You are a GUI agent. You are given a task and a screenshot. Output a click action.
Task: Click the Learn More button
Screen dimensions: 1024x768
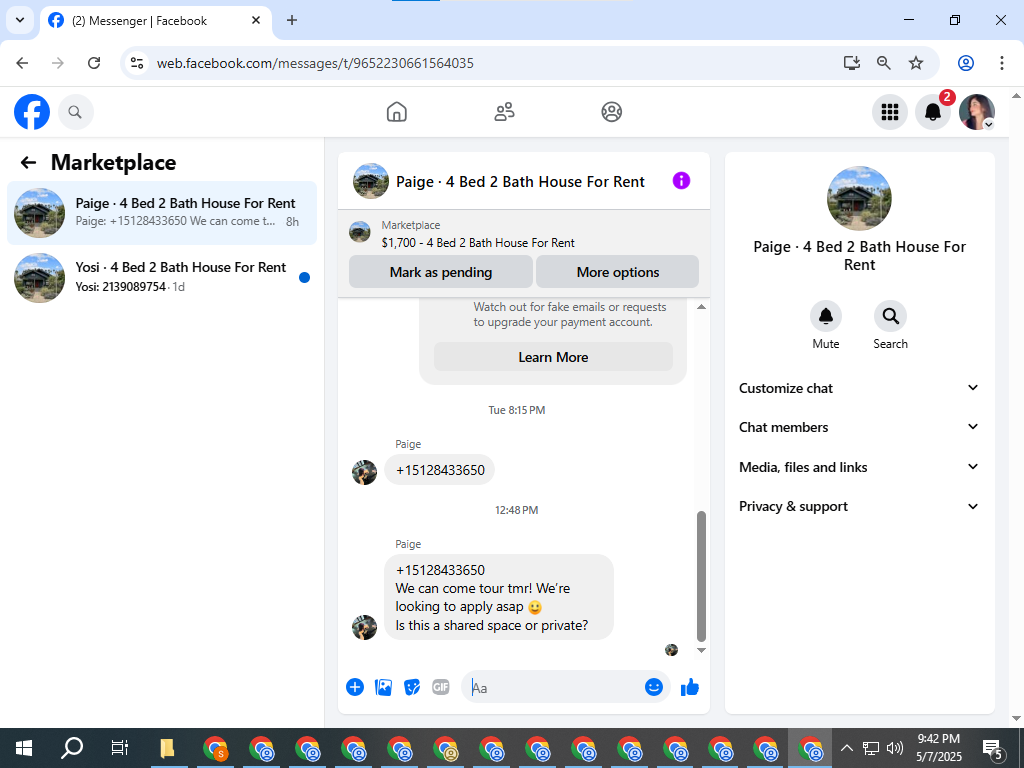553,357
